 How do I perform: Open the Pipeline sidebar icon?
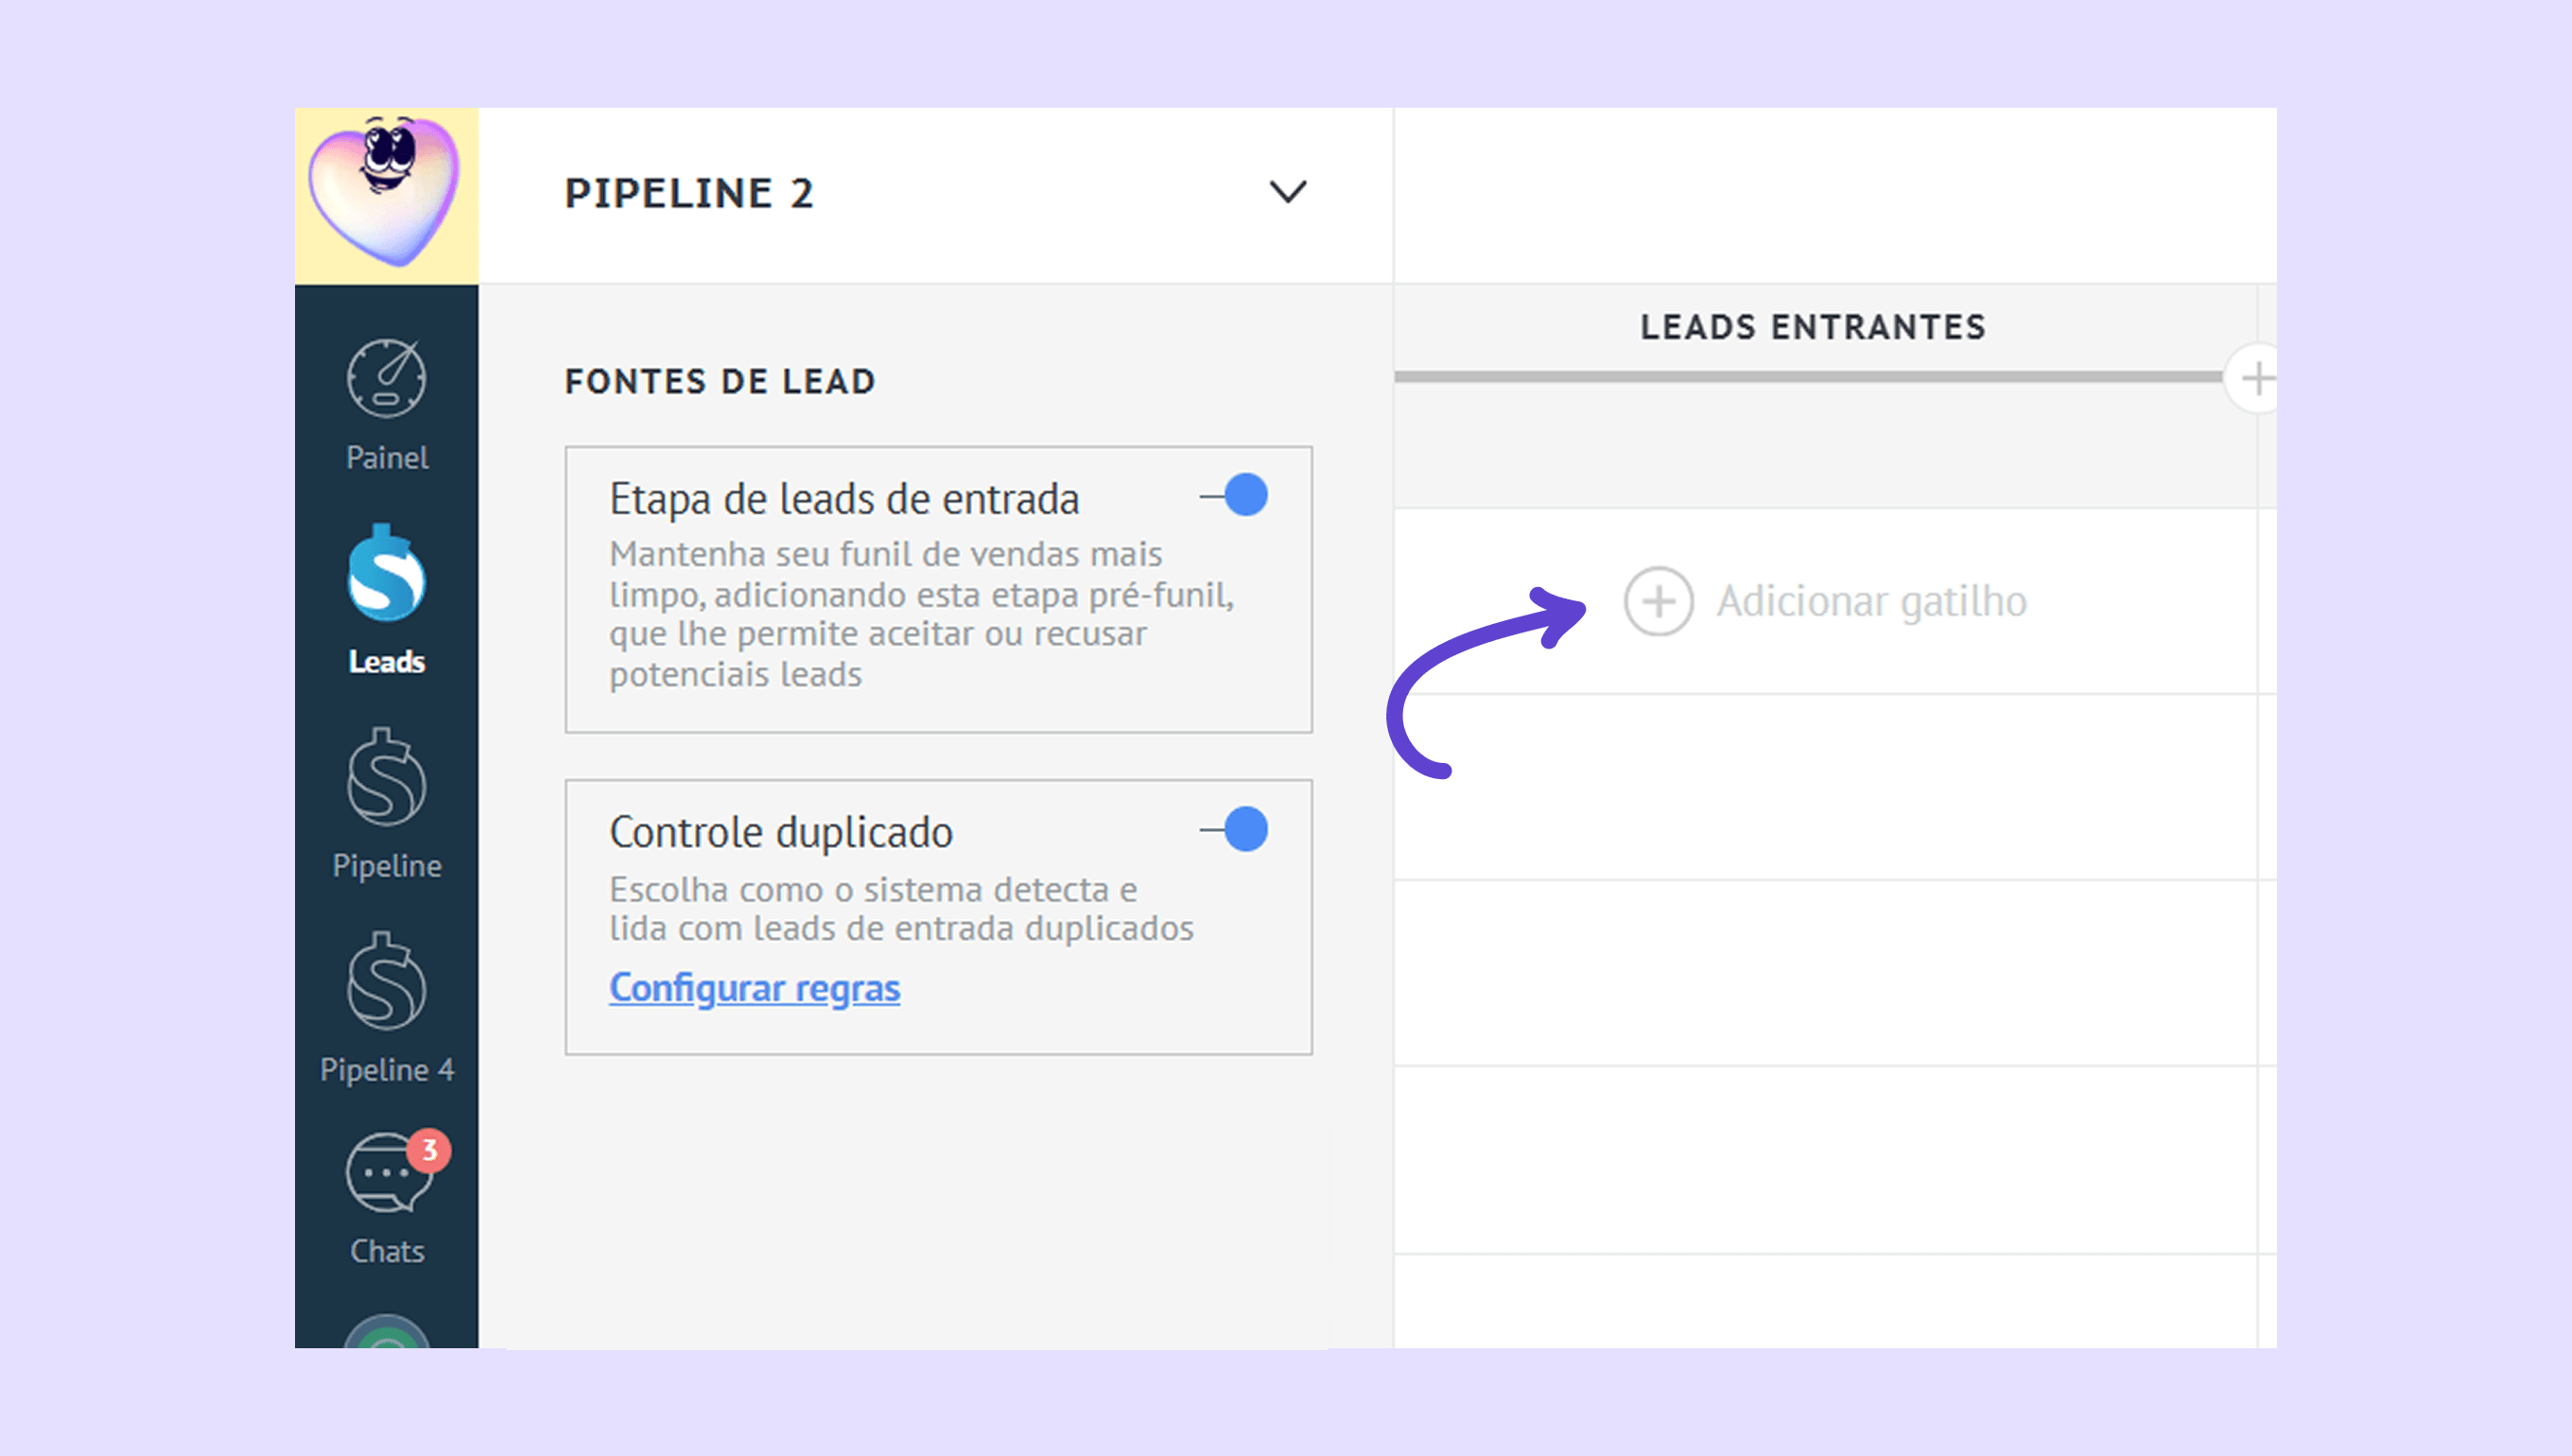pyautogui.click(x=386, y=780)
